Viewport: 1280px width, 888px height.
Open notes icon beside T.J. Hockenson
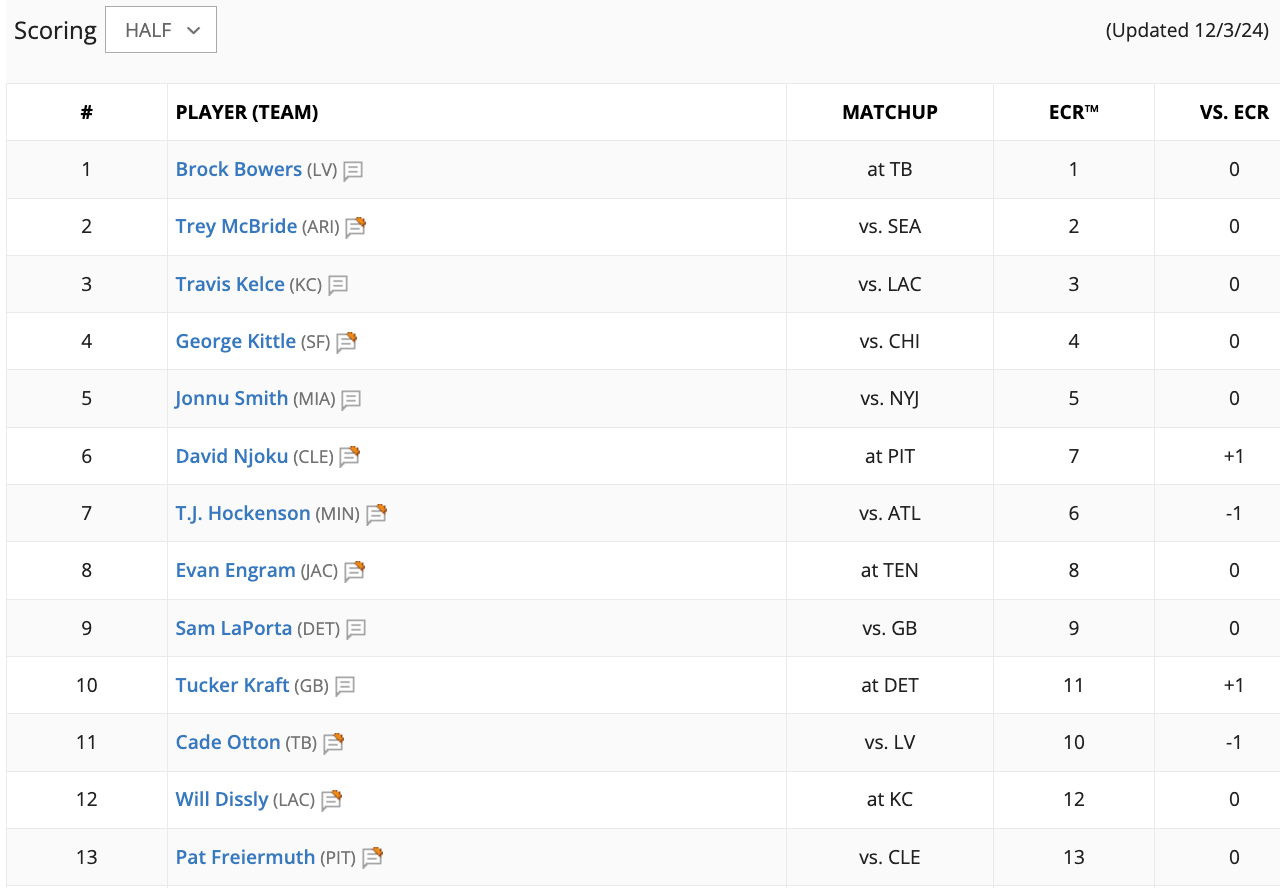click(x=376, y=514)
